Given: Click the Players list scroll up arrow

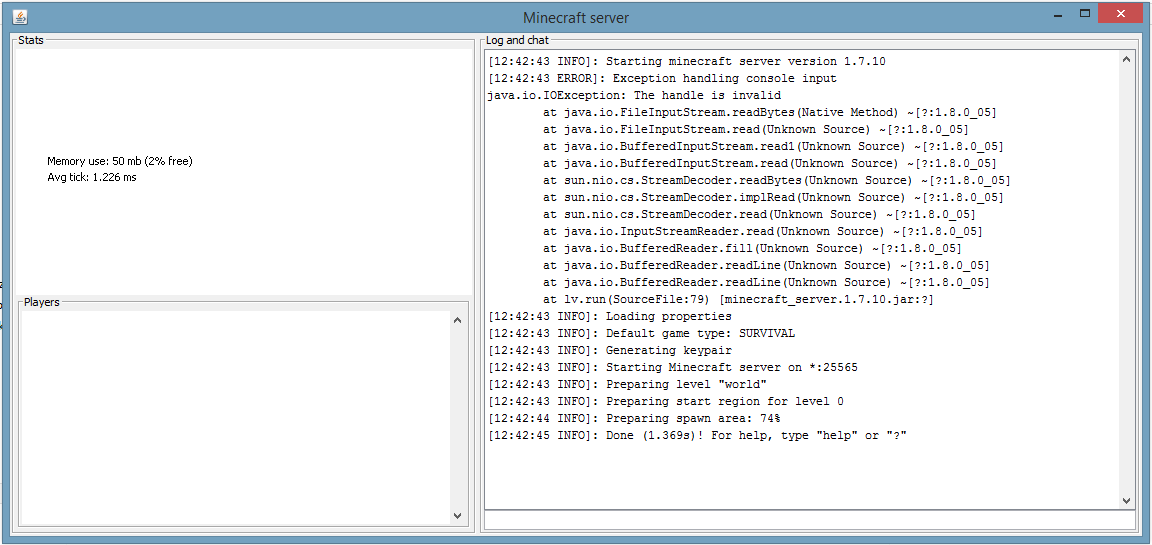Looking at the screenshot, I should coord(457,320).
